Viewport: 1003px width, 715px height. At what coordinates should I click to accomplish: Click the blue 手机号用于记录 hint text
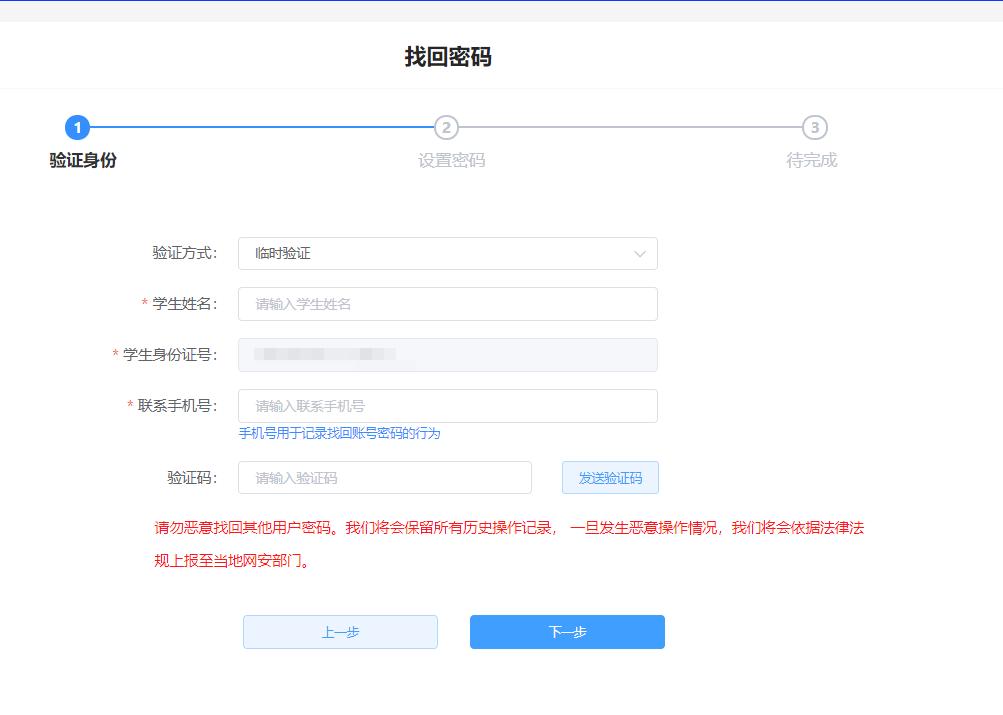(339, 433)
